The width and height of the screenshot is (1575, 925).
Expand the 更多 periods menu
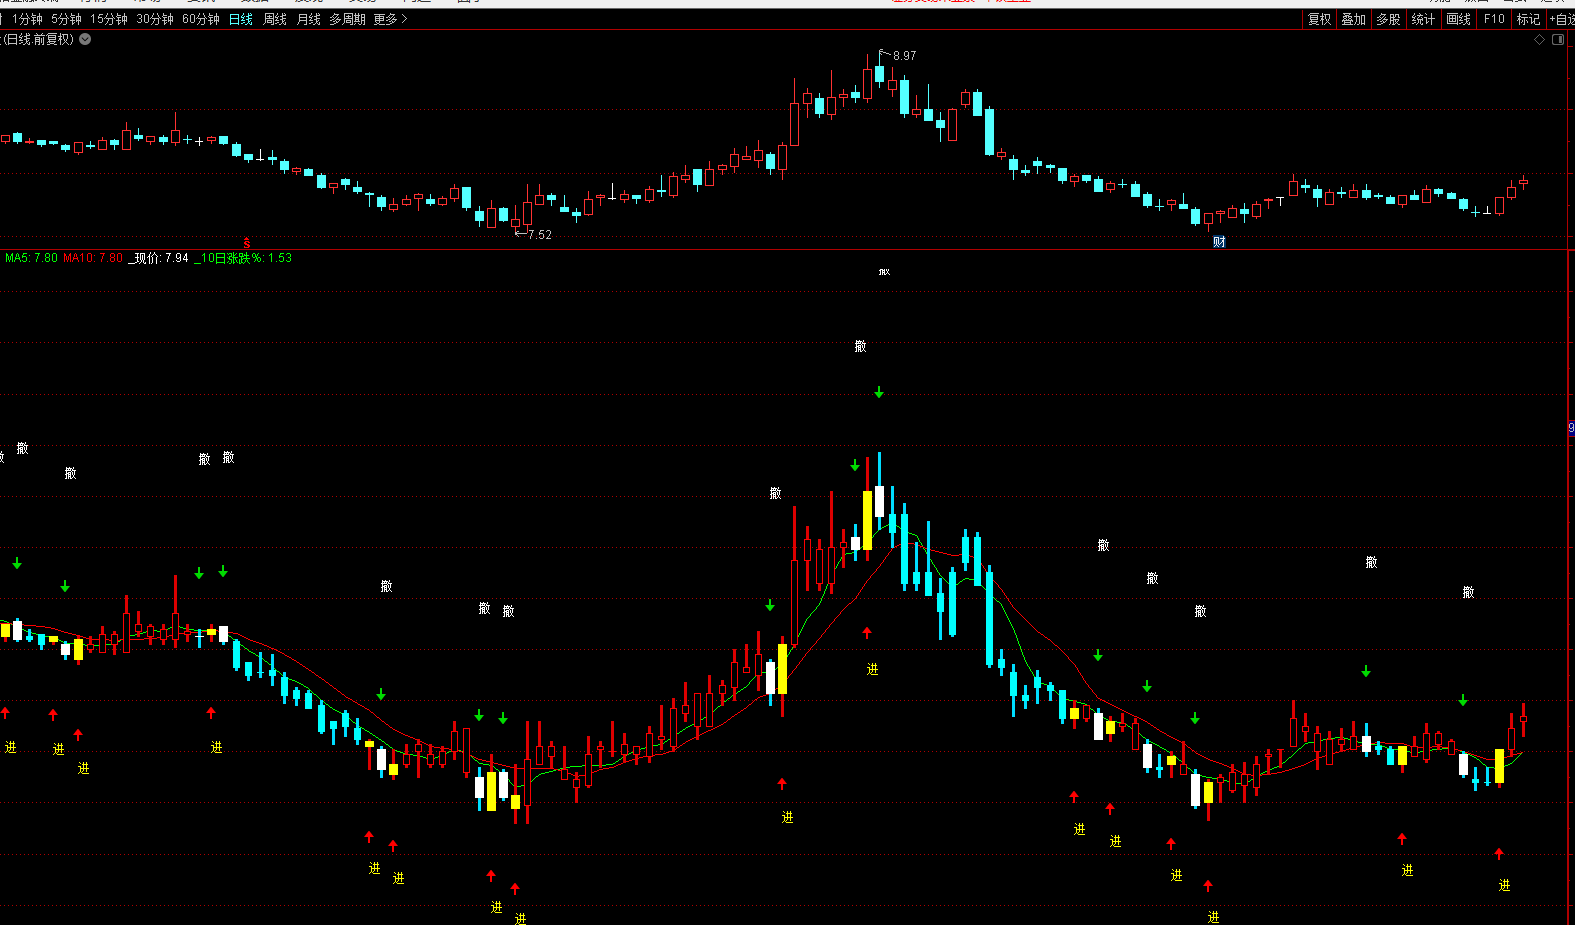click(390, 19)
